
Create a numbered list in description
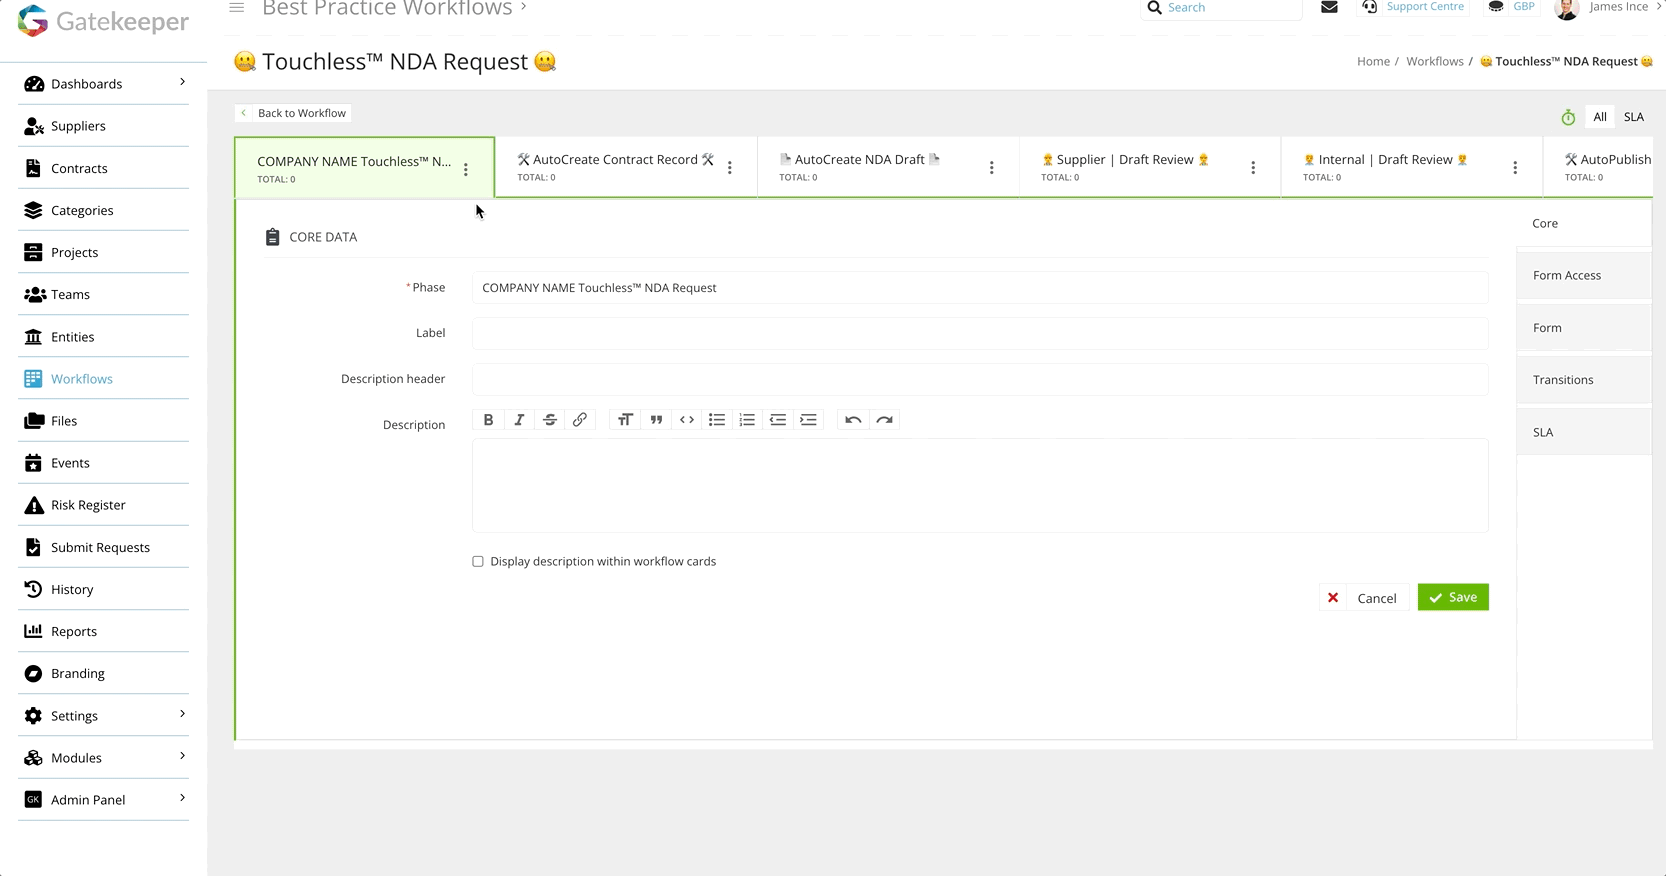tap(747, 420)
